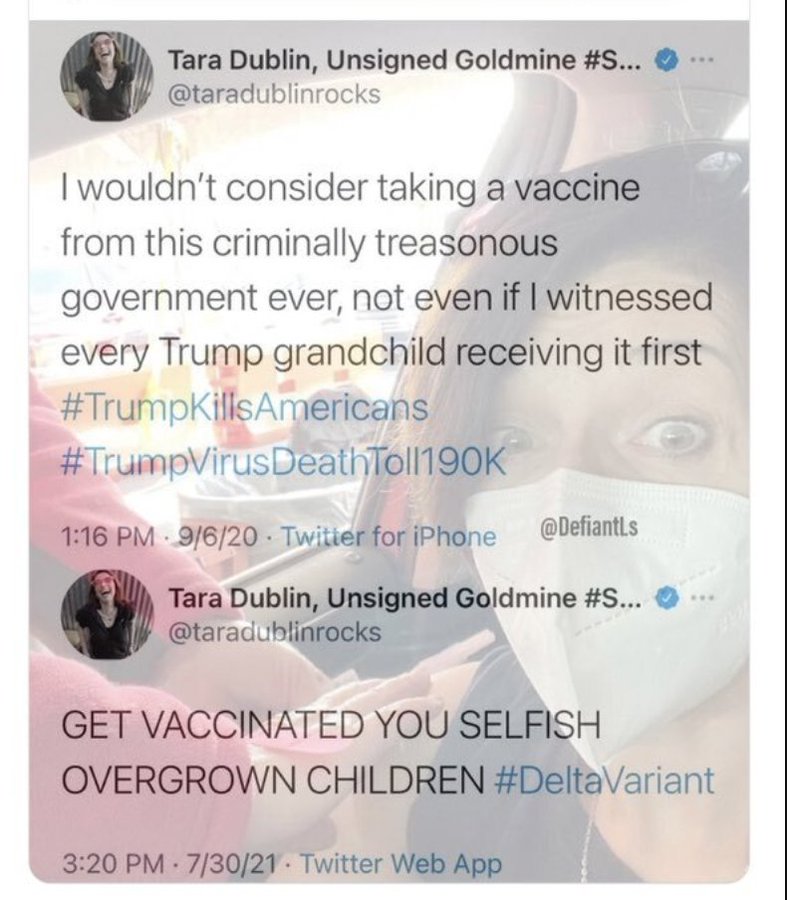Open the #TrumpKillsAmericans hashtag
Image resolution: width=787 pixels, height=900 pixels.
click(x=245, y=408)
